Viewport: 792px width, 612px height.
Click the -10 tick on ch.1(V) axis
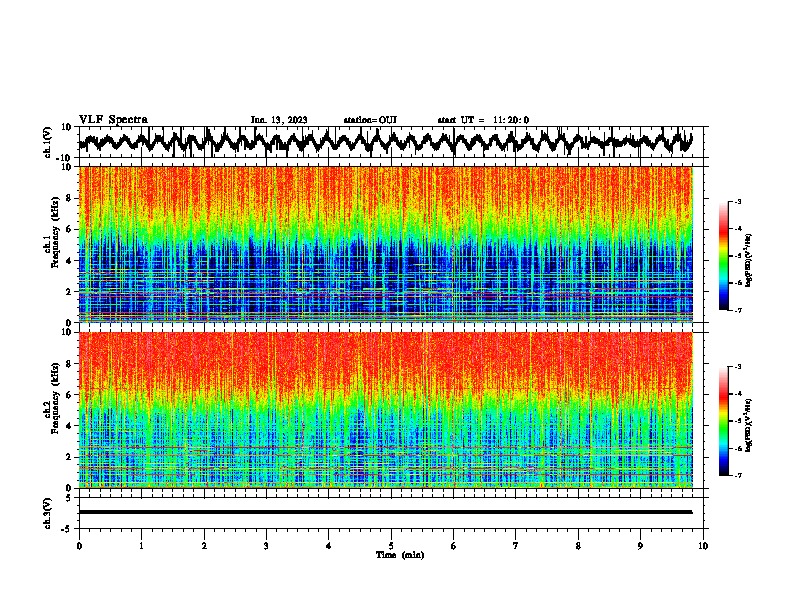[x=65, y=158]
